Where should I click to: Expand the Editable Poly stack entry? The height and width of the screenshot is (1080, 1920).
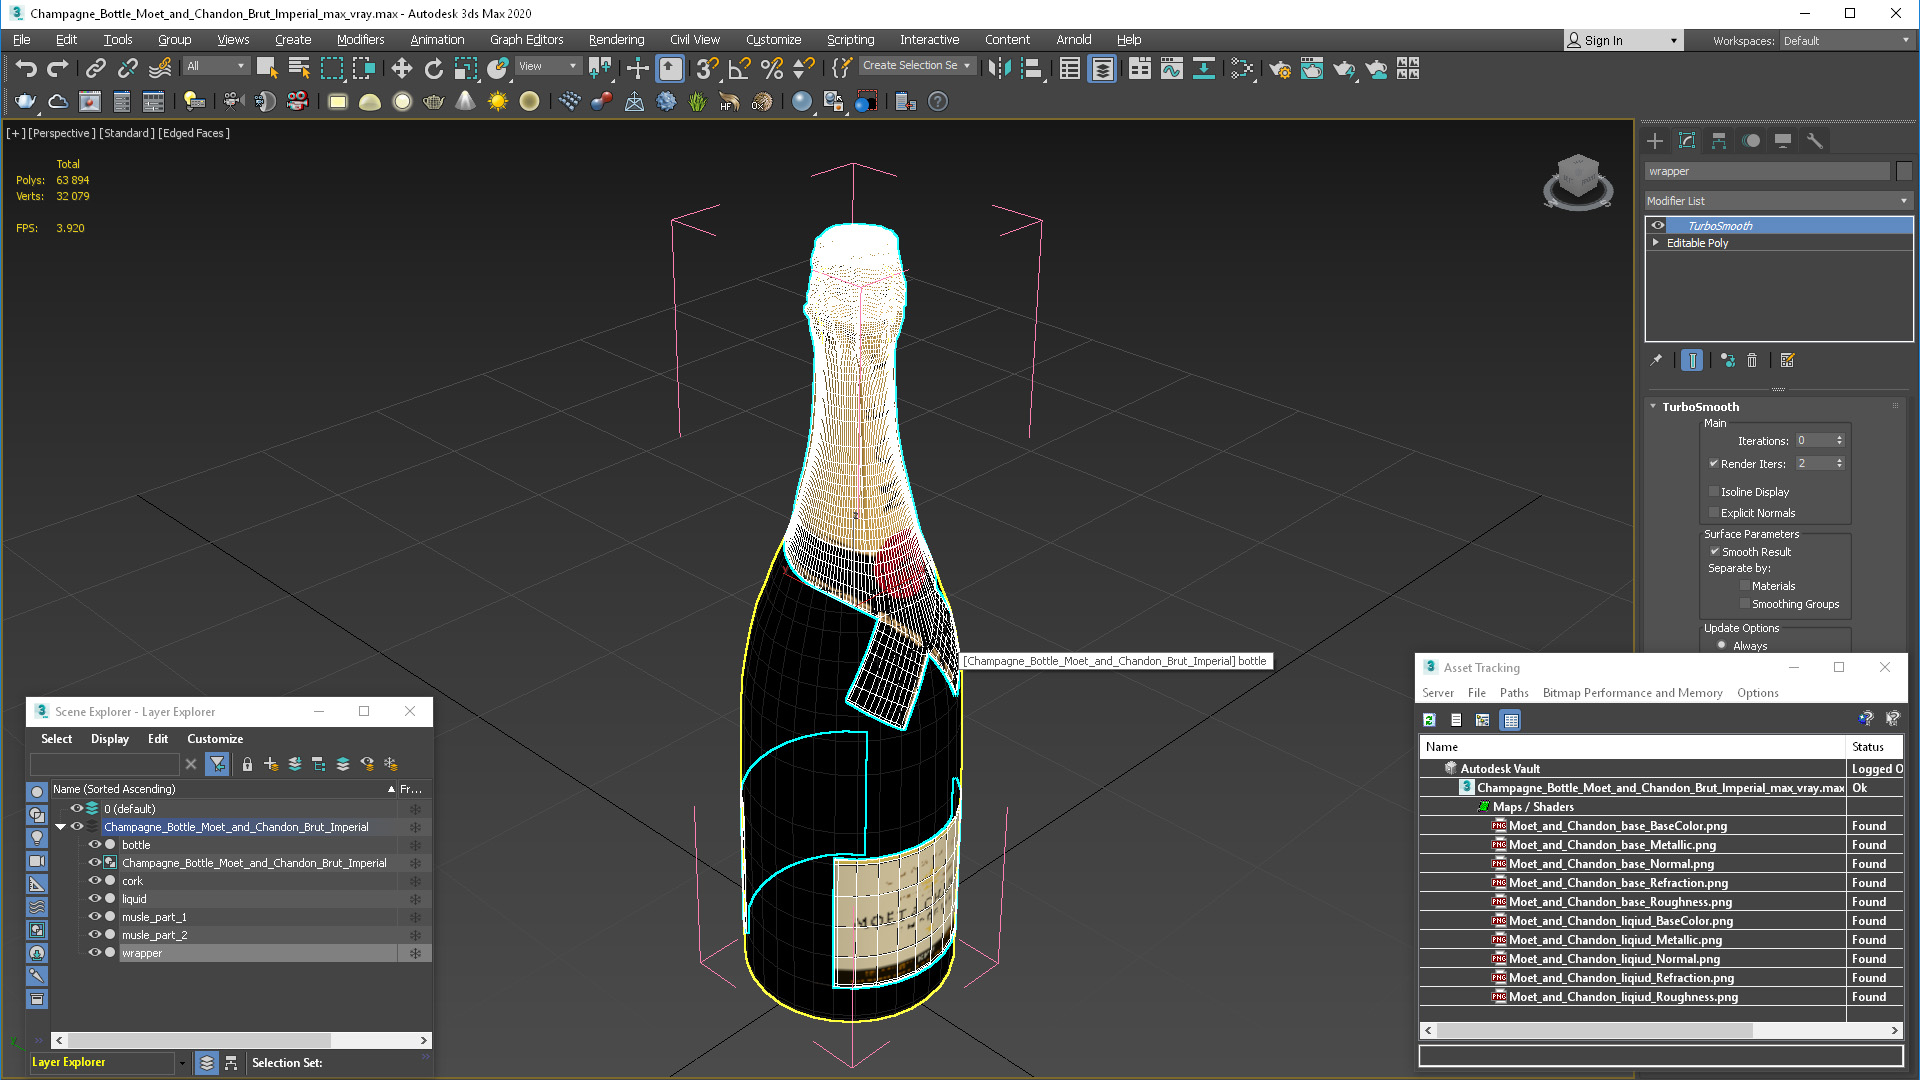tap(1656, 243)
